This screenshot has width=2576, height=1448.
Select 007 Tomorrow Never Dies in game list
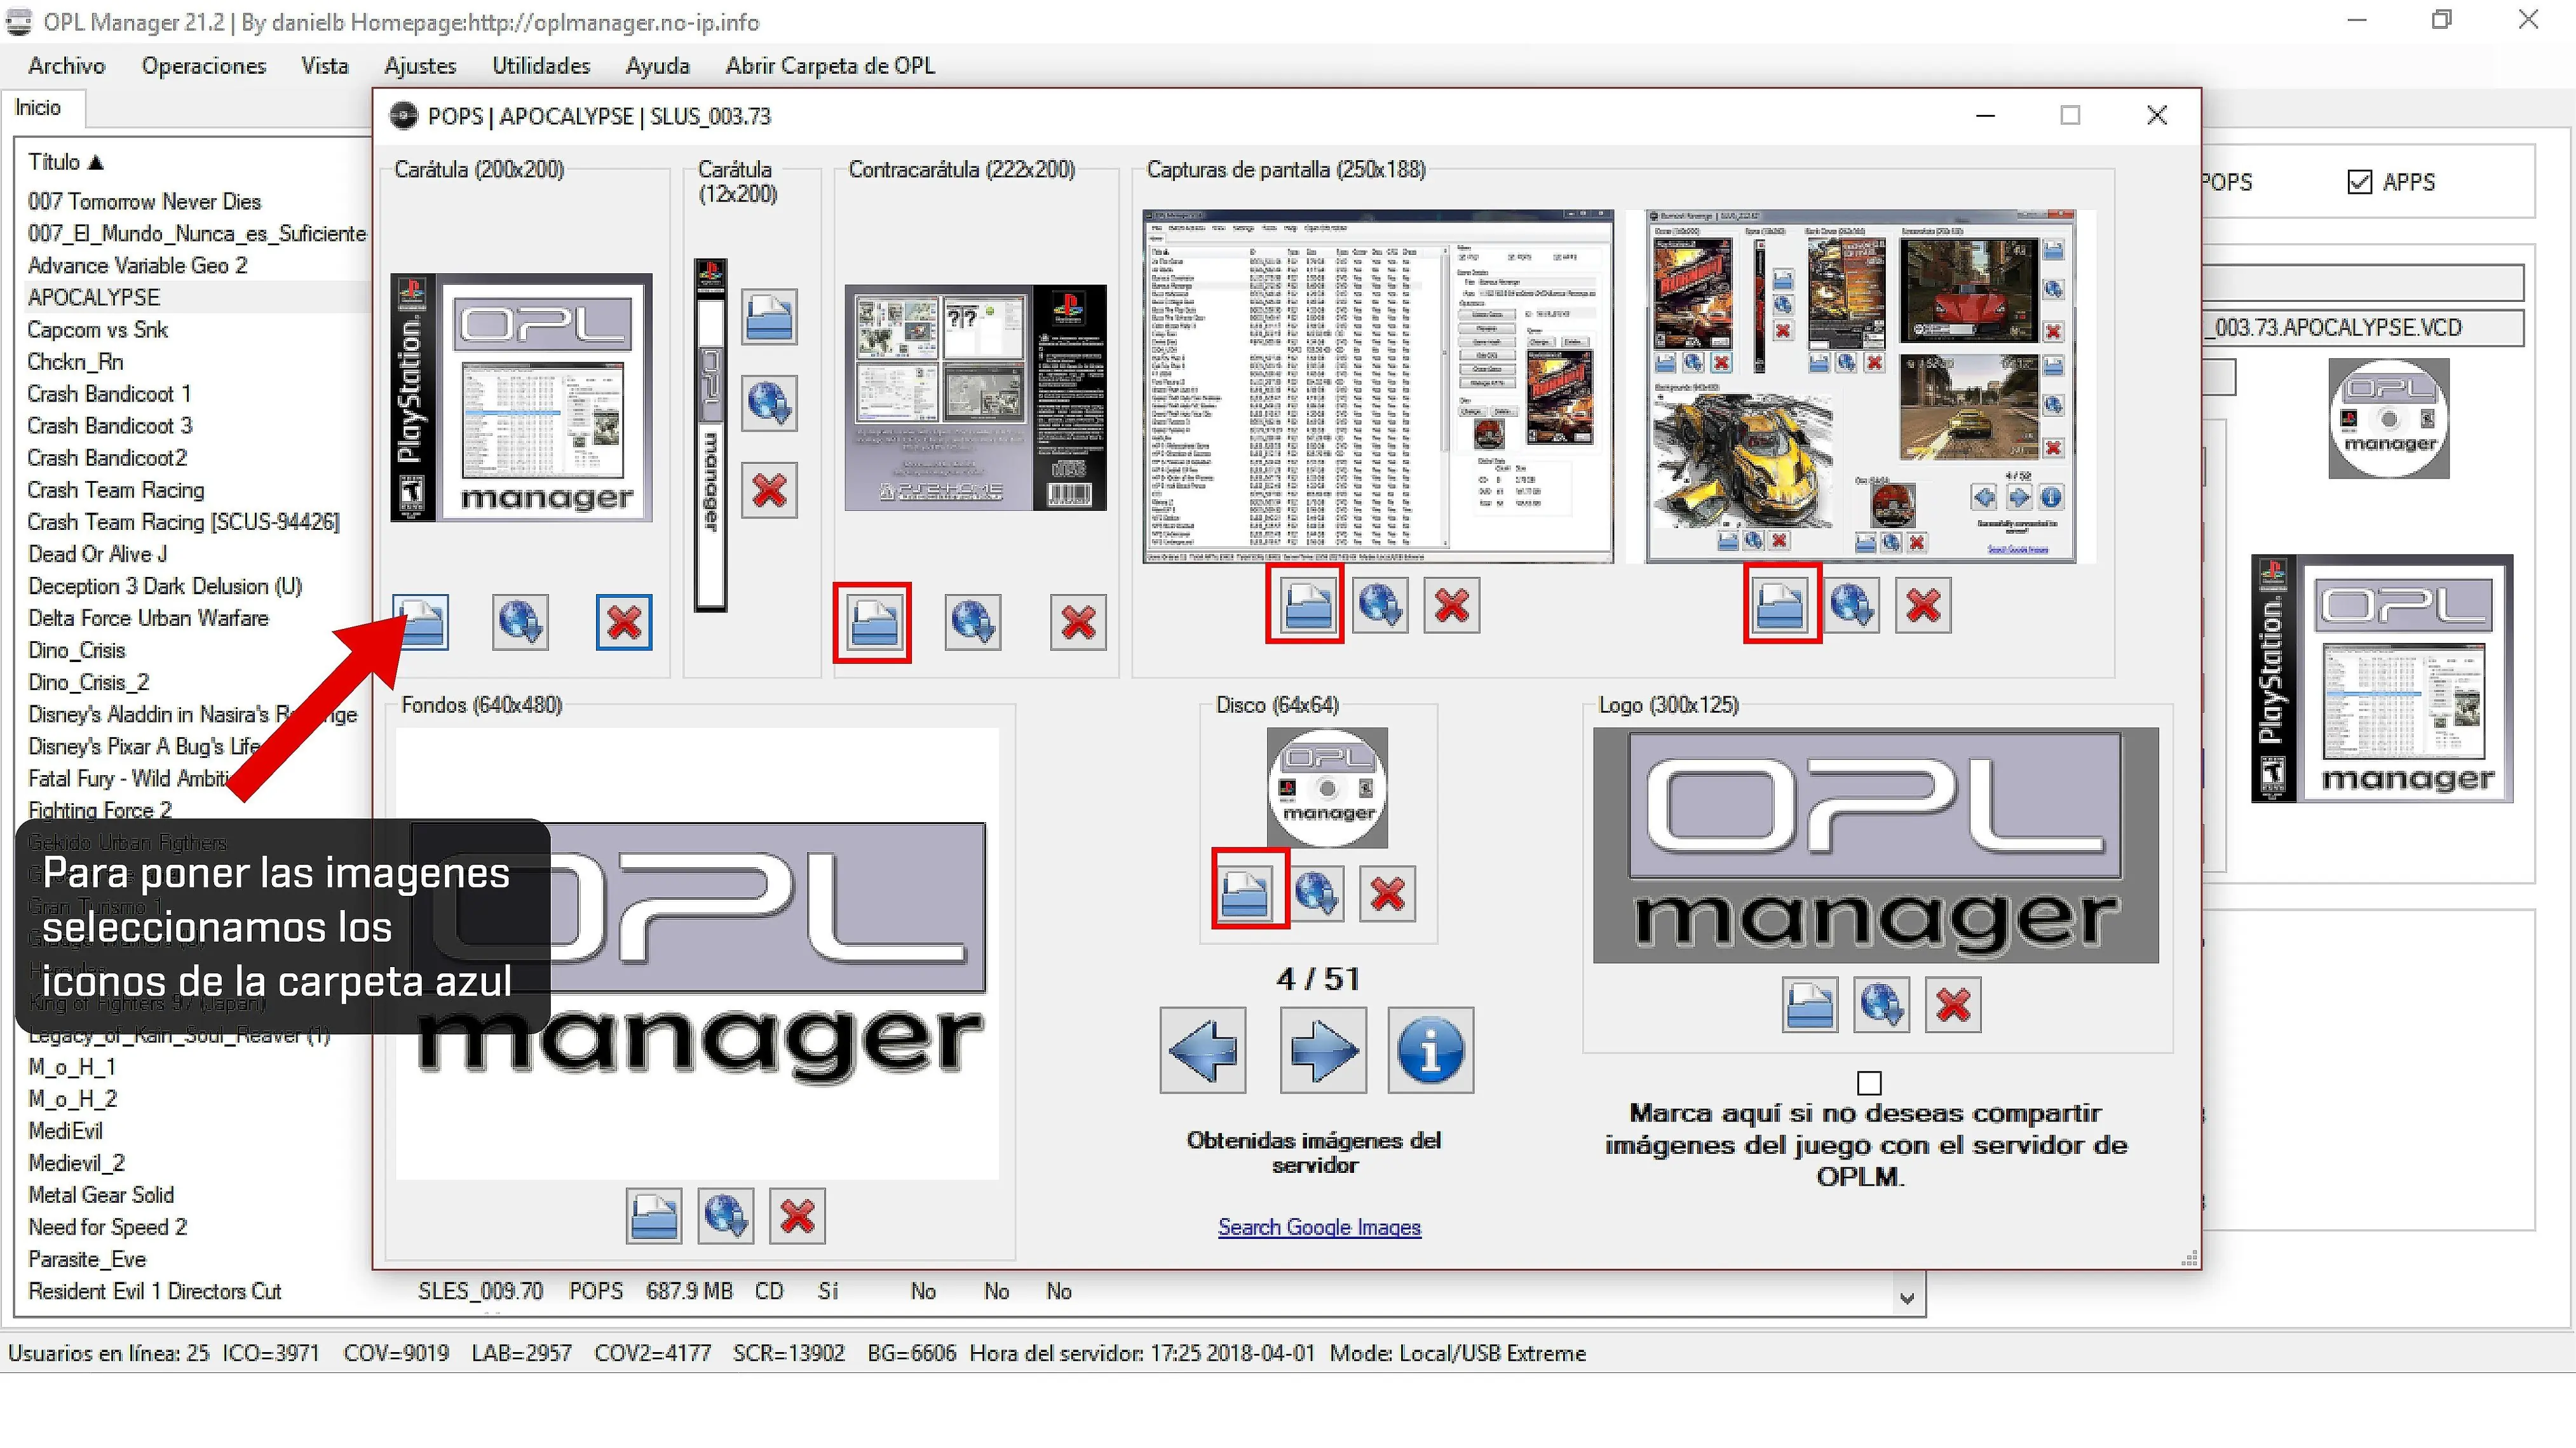[x=144, y=201]
